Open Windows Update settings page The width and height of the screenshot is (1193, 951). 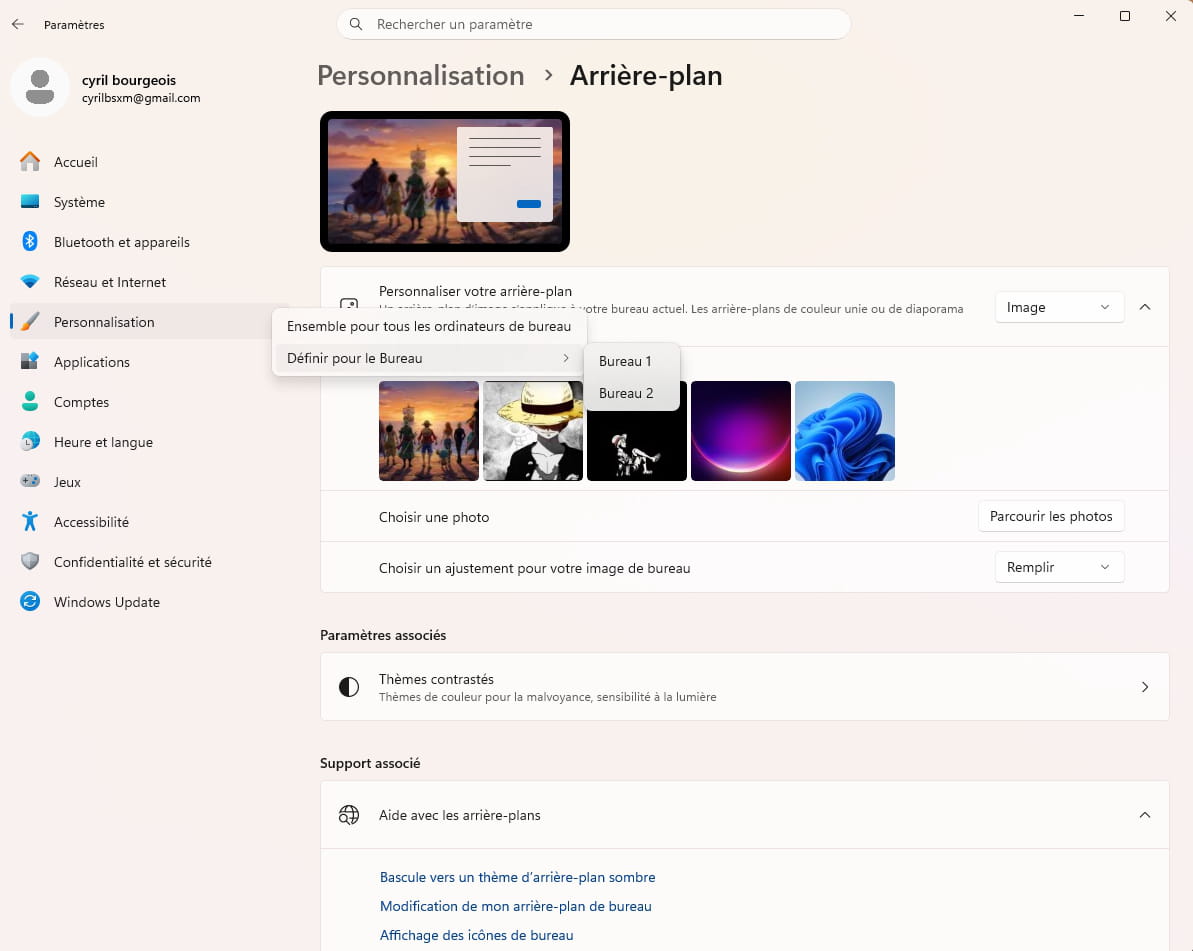pos(148,602)
